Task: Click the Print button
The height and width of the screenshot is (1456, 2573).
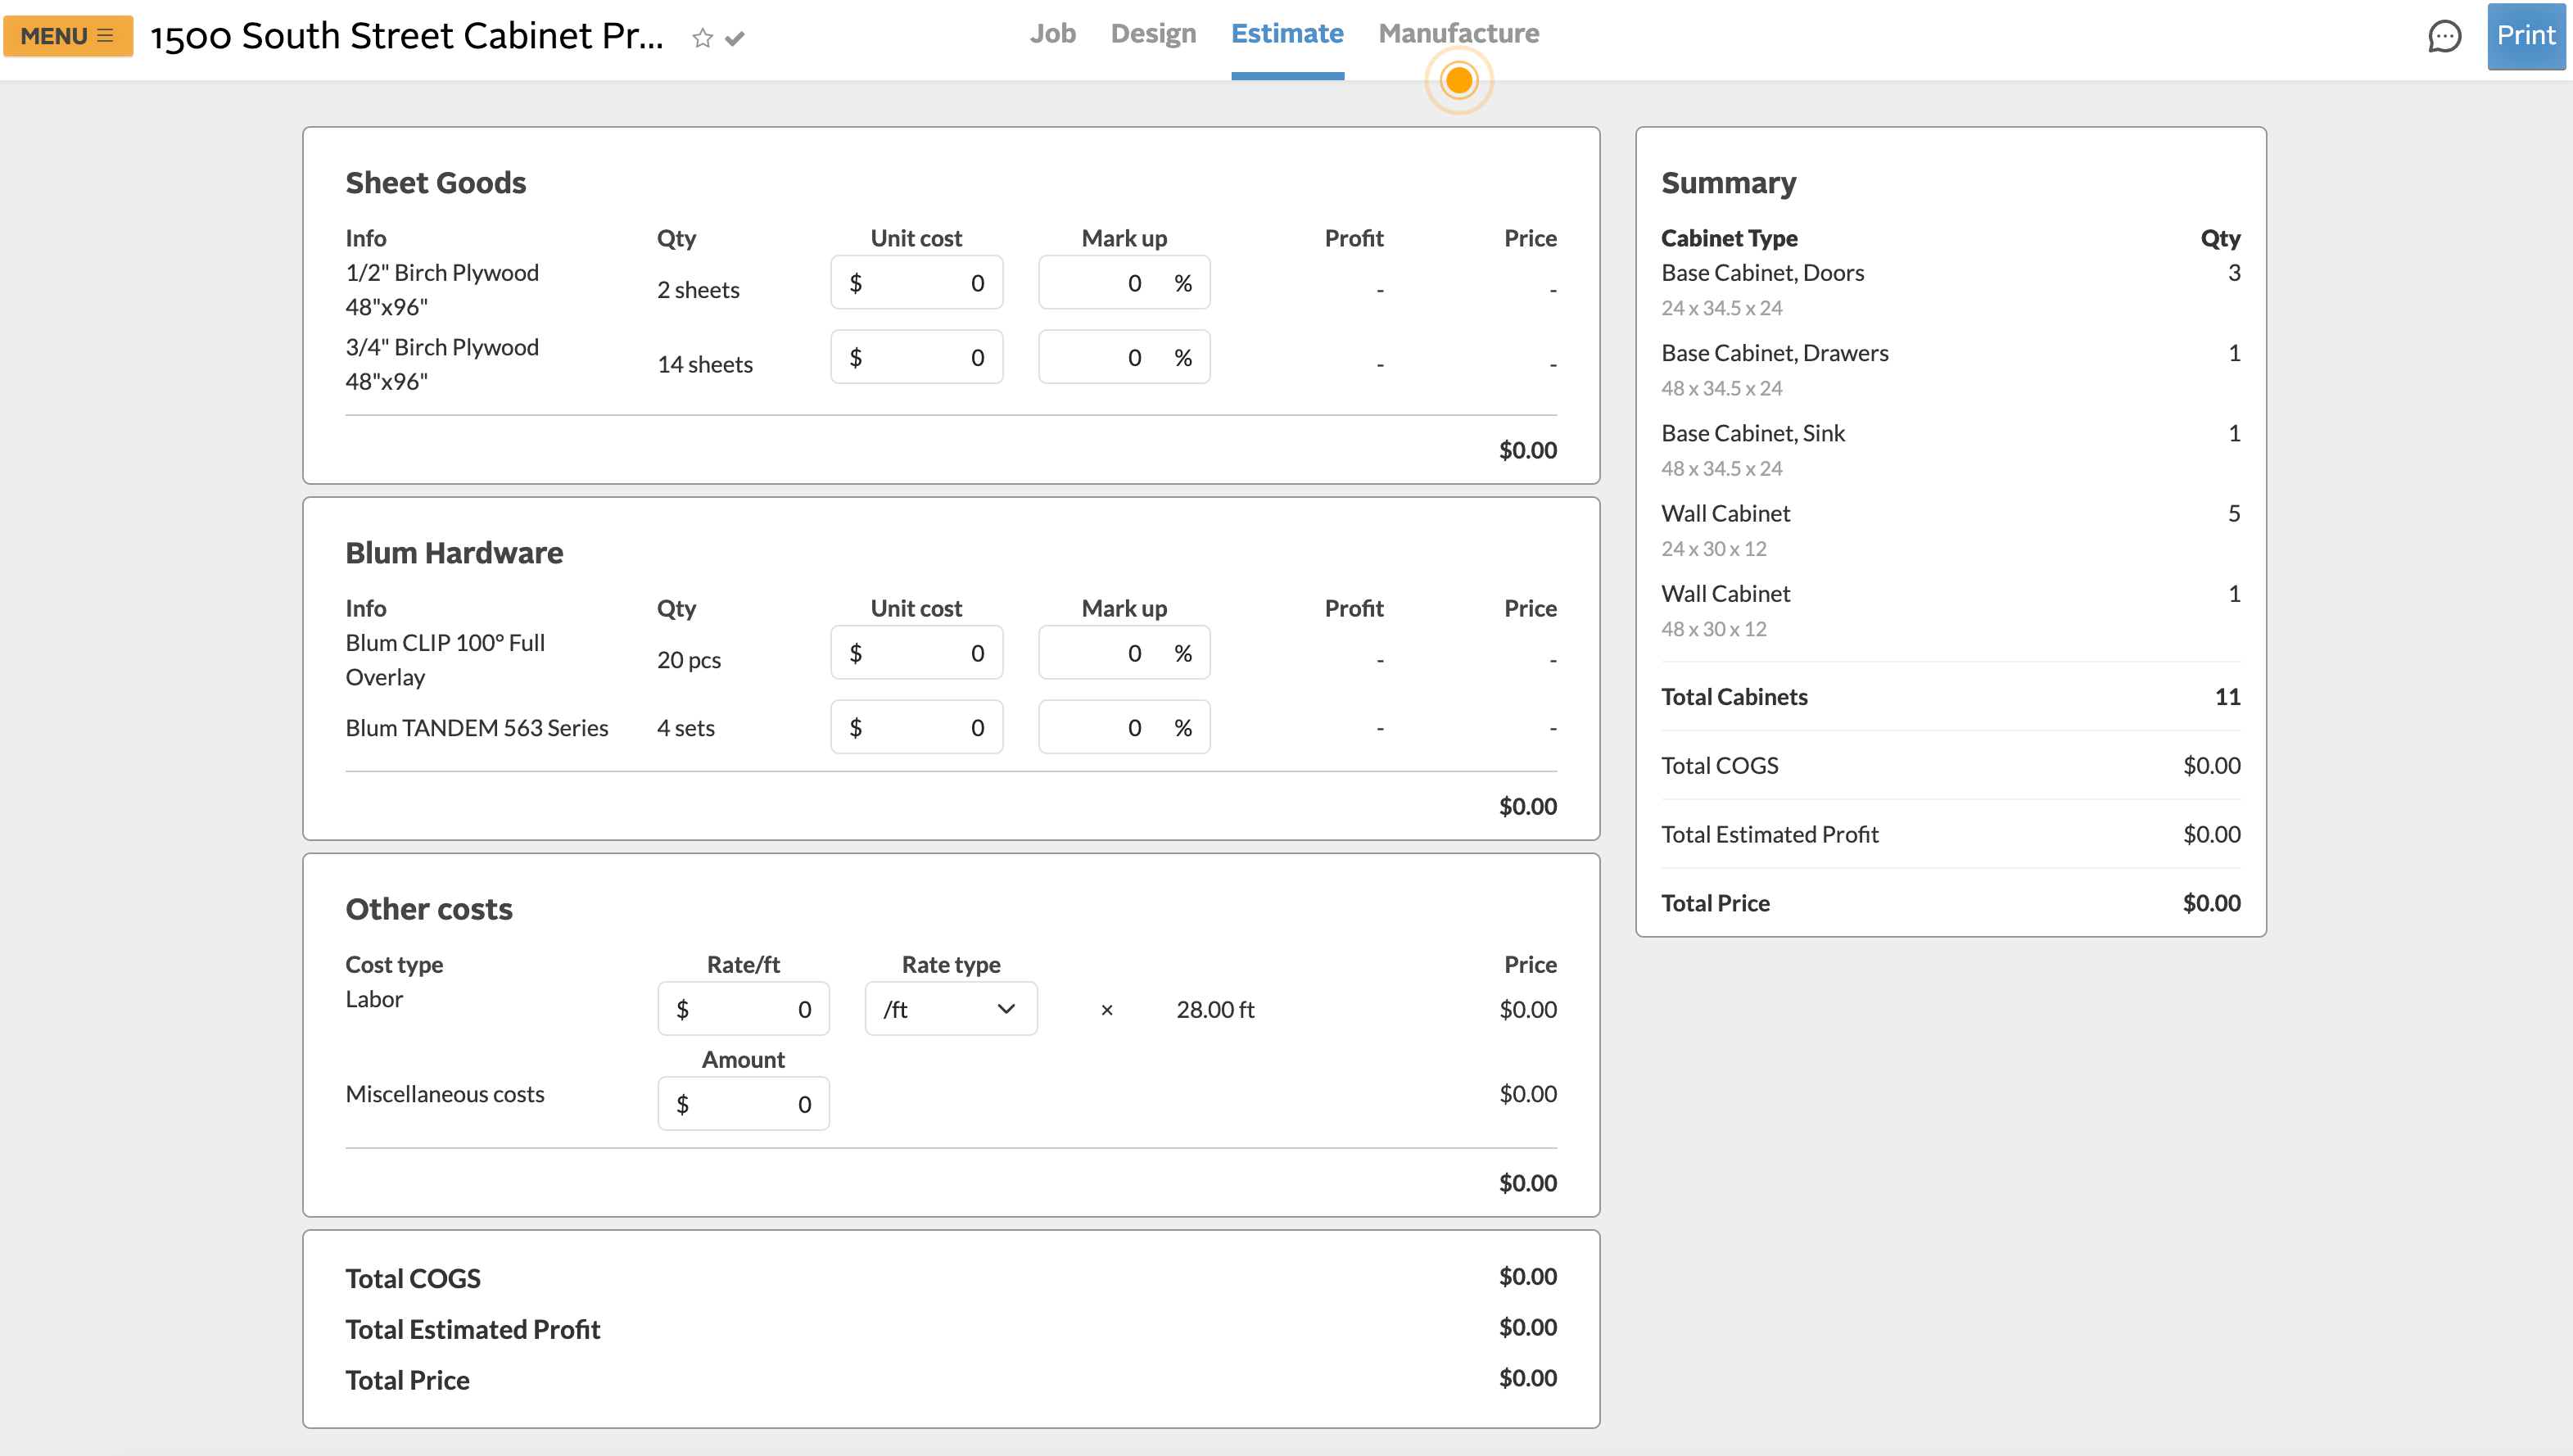Action: [x=2525, y=36]
